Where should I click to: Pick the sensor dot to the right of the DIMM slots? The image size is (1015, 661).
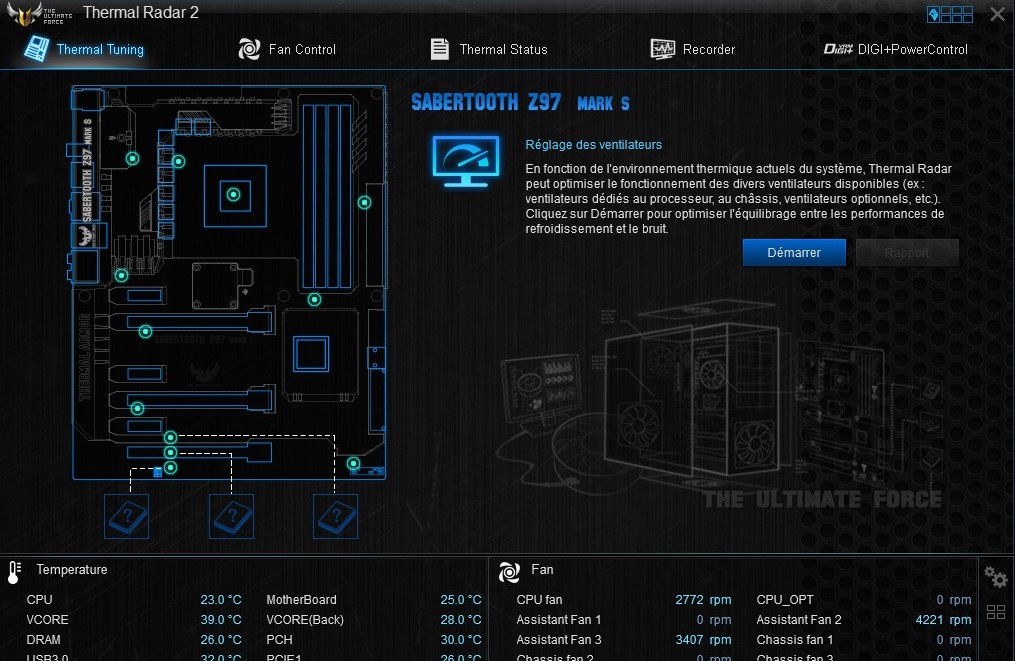click(x=364, y=203)
